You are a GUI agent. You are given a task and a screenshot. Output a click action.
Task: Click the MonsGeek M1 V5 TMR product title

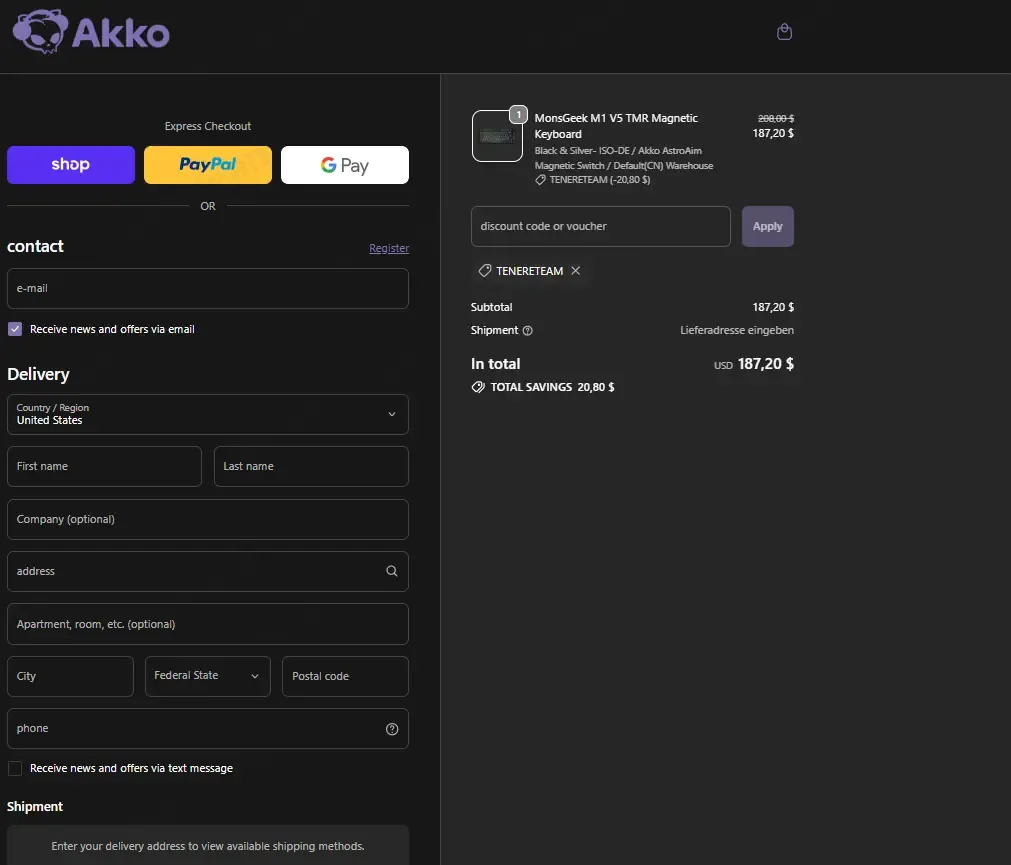click(616, 126)
